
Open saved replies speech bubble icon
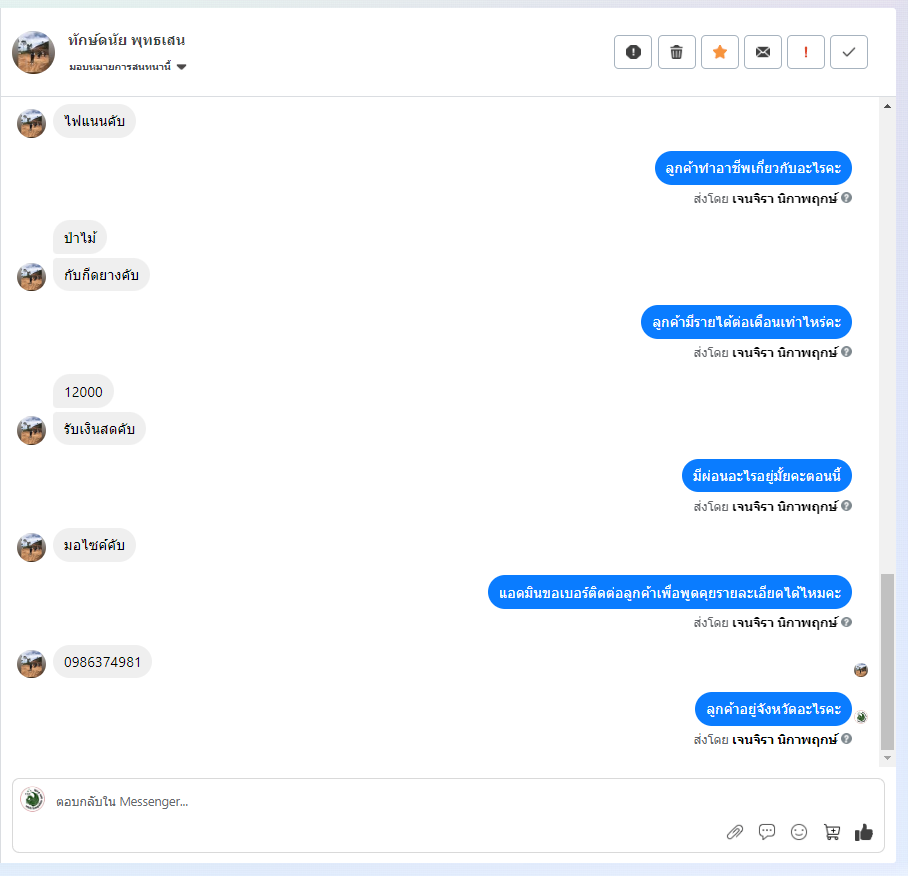pyautogui.click(x=767, y=833)
